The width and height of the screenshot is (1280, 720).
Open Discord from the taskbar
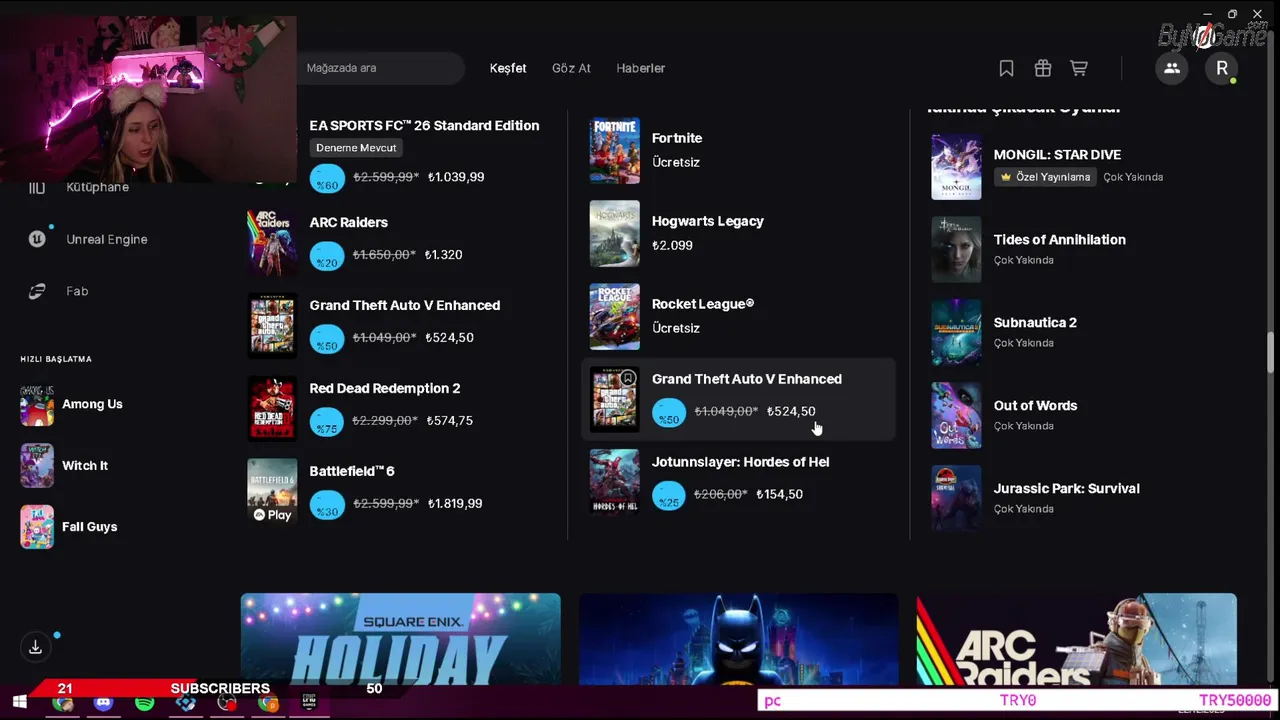pos(103,703)
